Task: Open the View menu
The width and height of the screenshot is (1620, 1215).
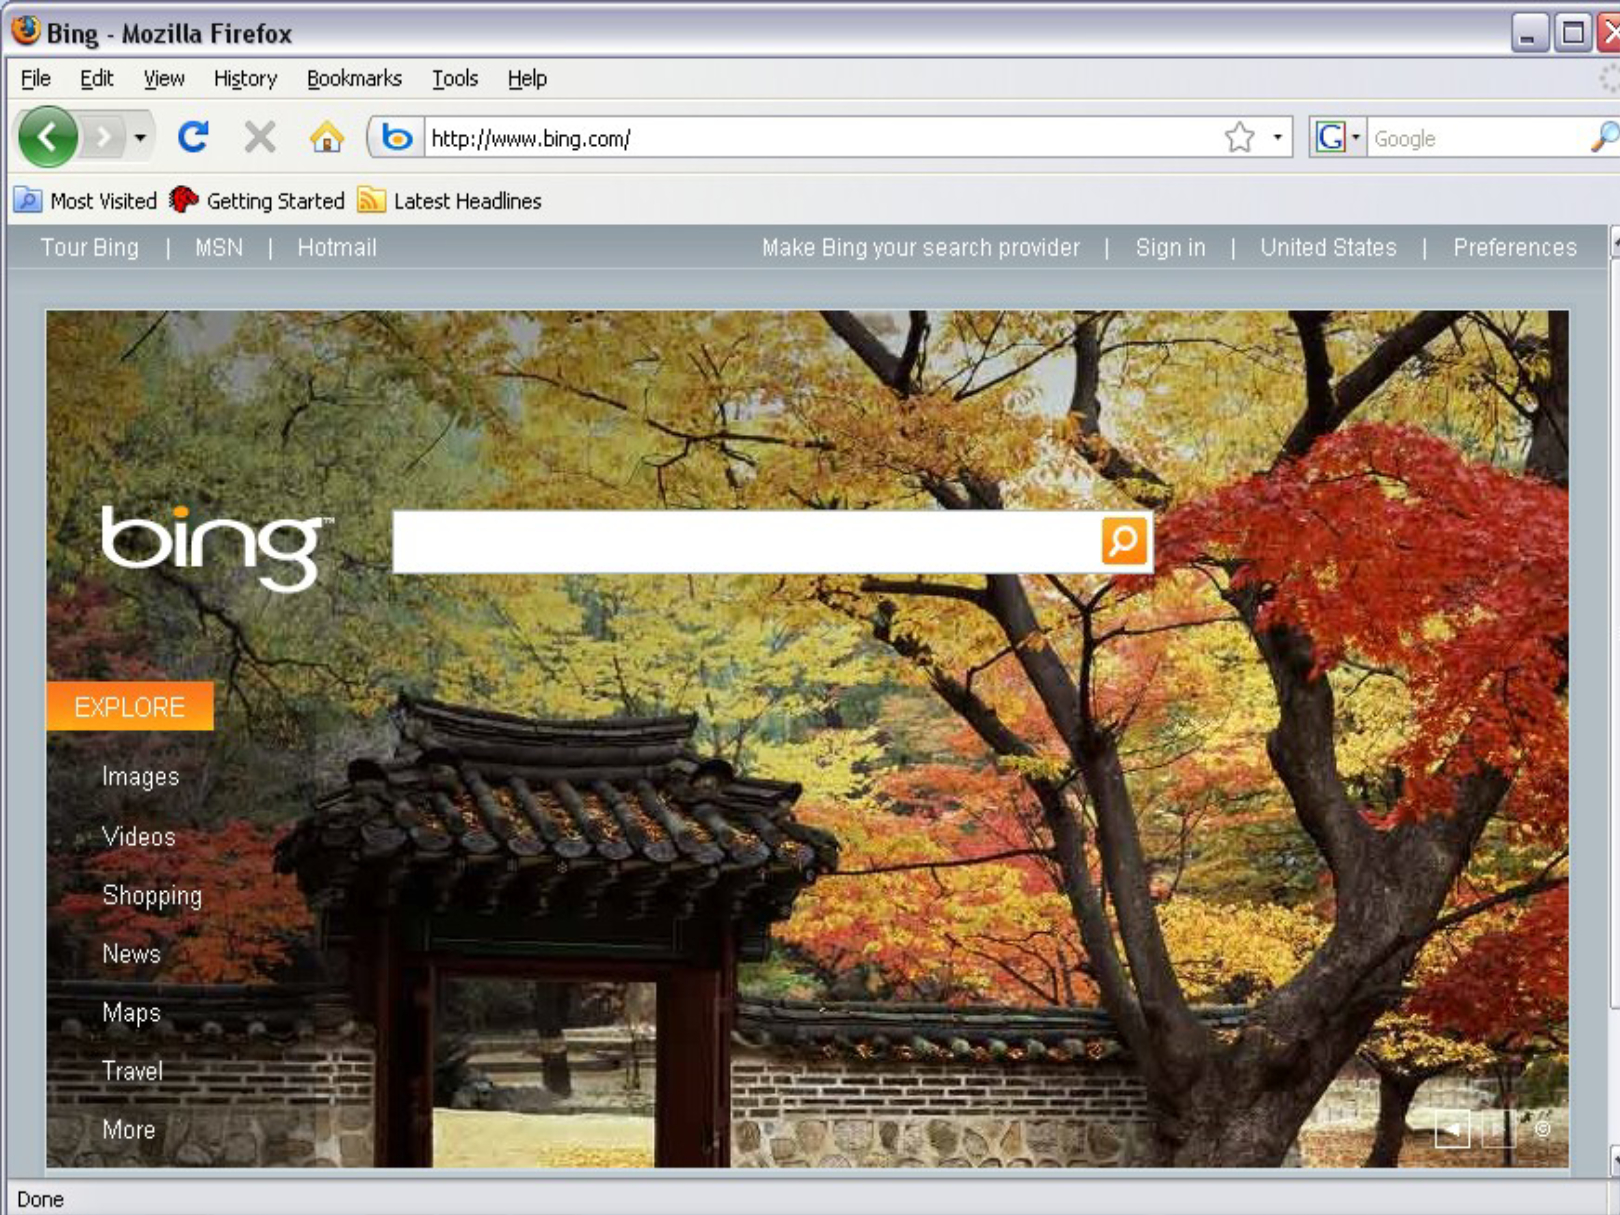Action: tap(164, 78)
